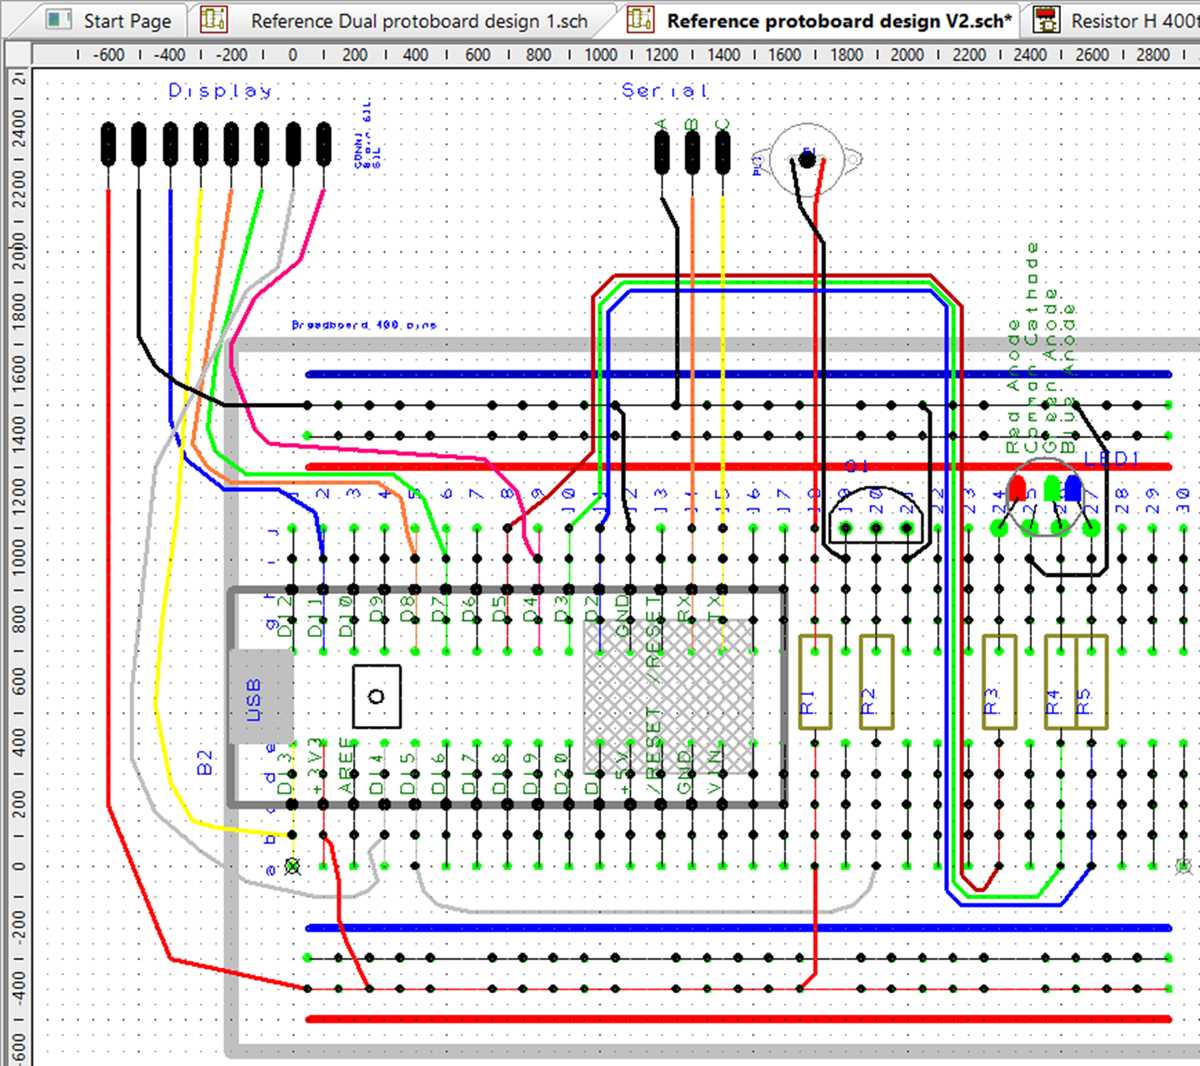The width and height of the screenshot is (1200, 1066).
Task: Select Serial connector pin B
Action: click(x=692, y=152)
